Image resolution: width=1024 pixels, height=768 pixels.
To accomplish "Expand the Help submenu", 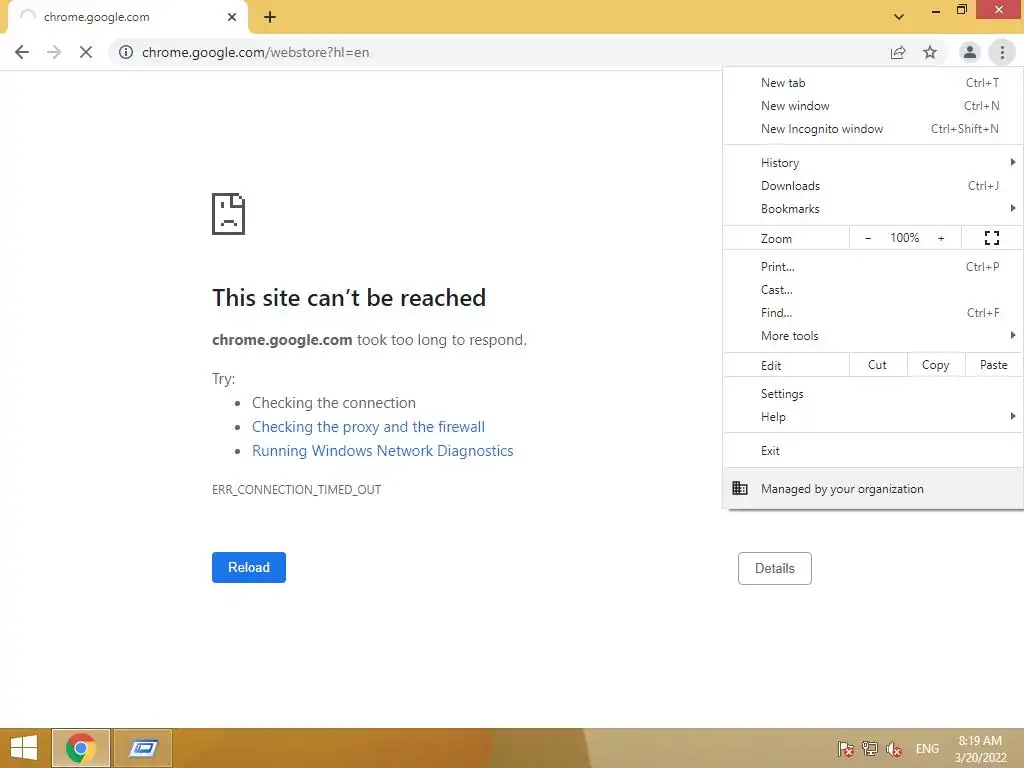I will coord(873,417).
